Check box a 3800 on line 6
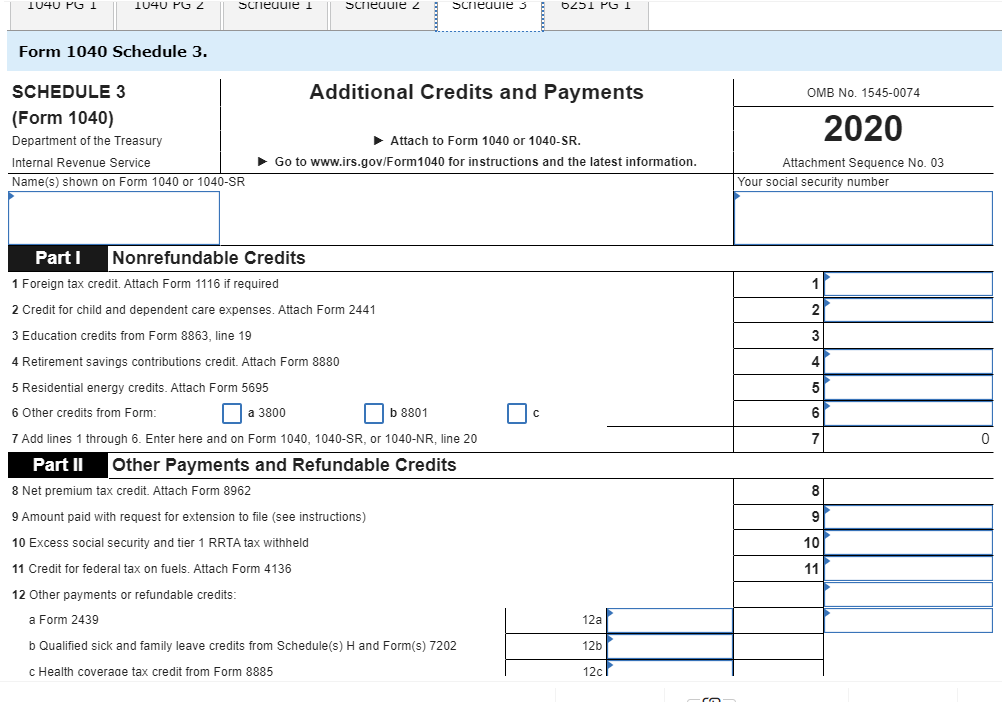The width and height of the screenshot is (1002, 702). (x=232, y=413)
